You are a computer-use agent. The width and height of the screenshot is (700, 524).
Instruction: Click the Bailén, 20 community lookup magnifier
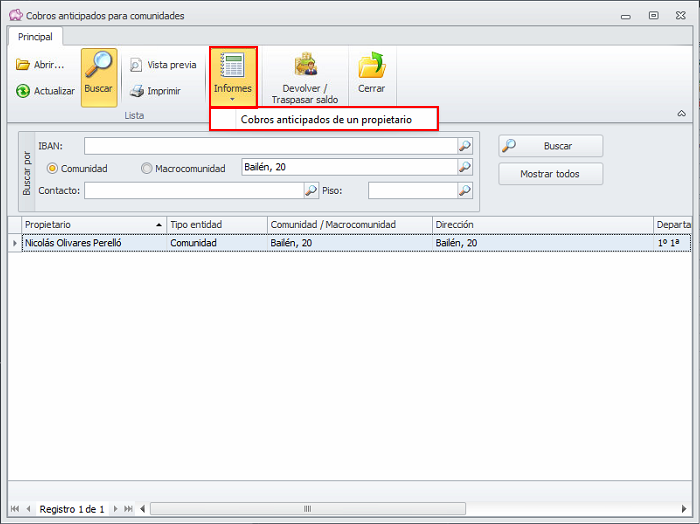point(465,167)
